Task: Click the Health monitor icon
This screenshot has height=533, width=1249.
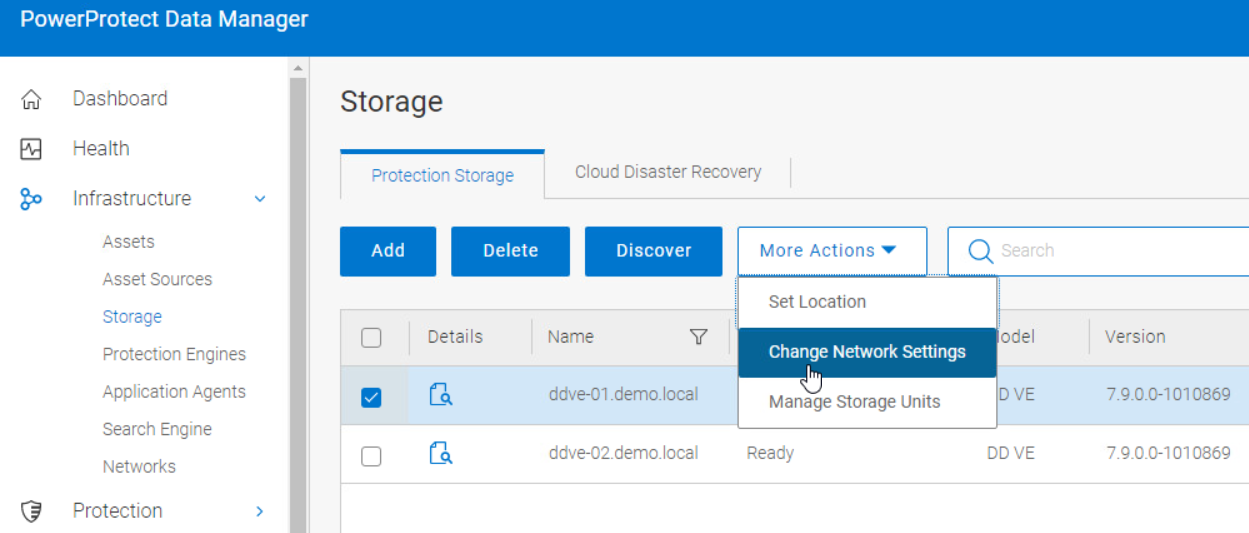Action: pos(31,149)
